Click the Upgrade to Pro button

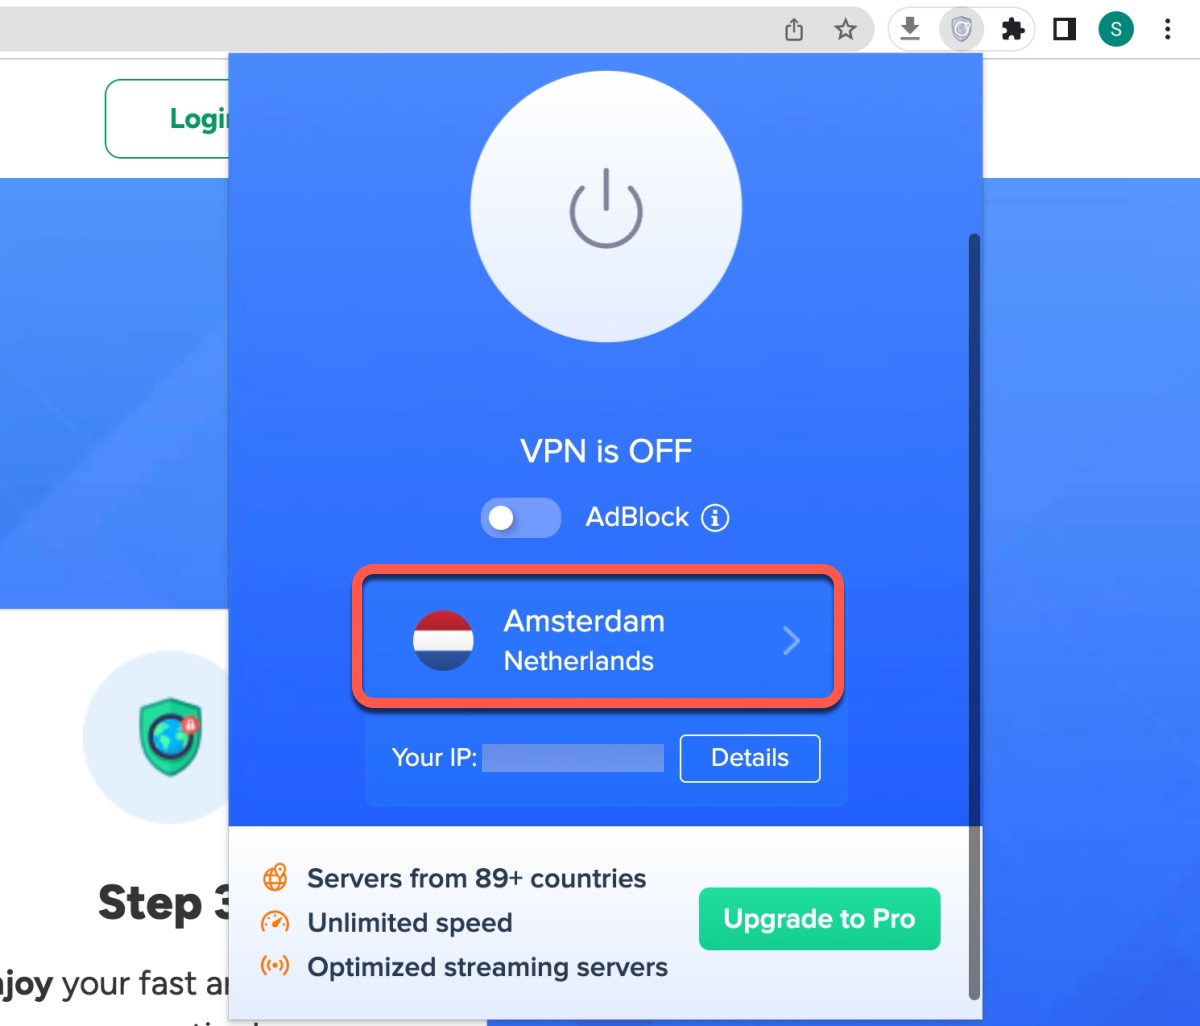819,919
